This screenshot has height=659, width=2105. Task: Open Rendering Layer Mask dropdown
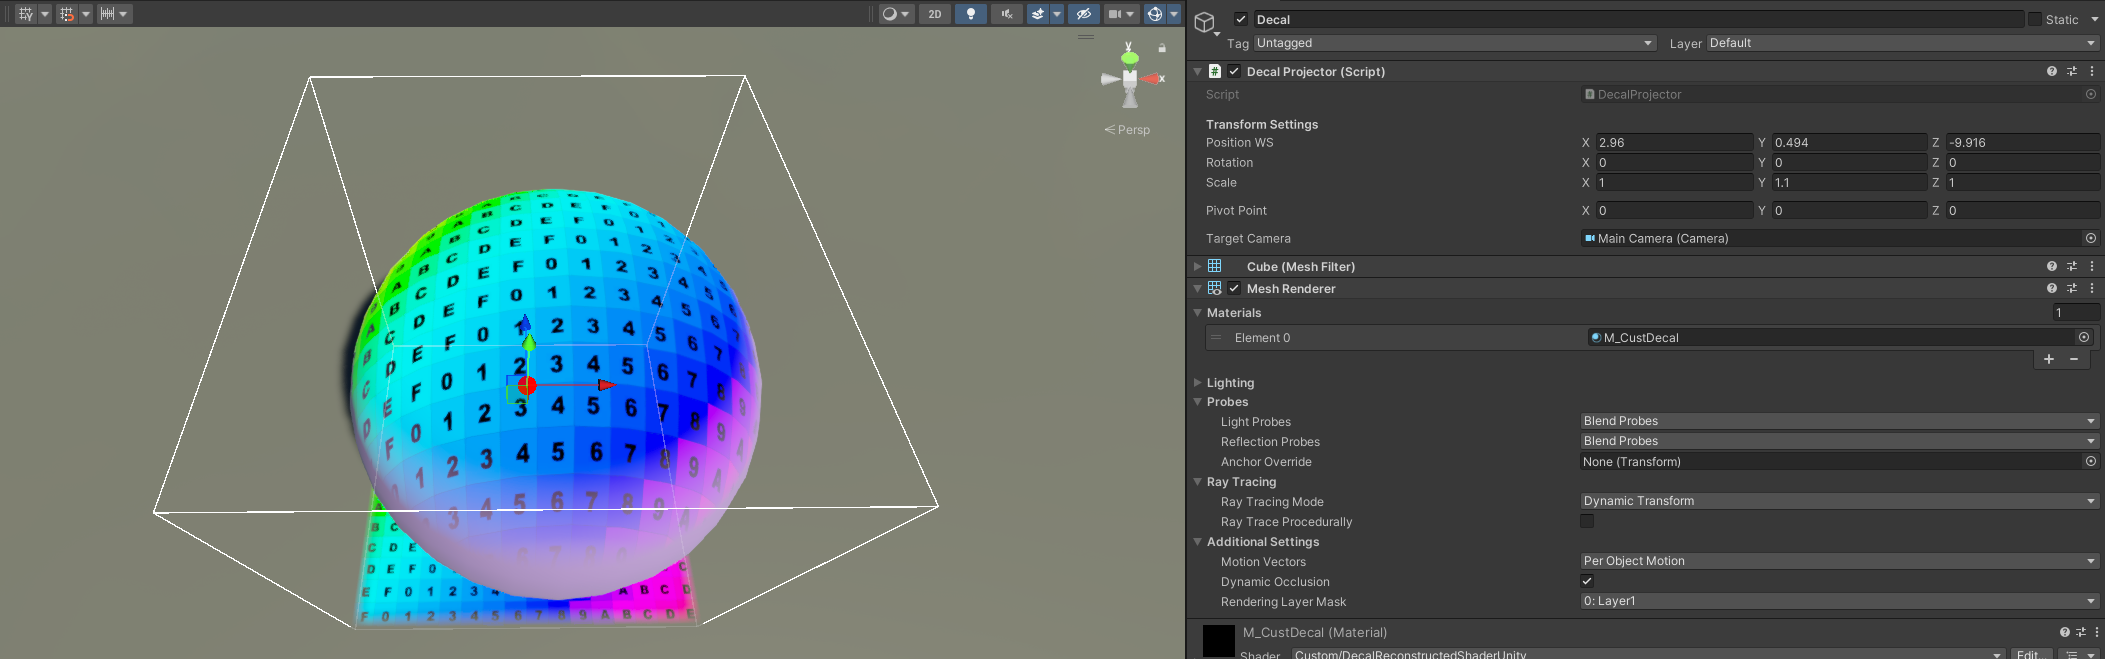[1839, 601]
